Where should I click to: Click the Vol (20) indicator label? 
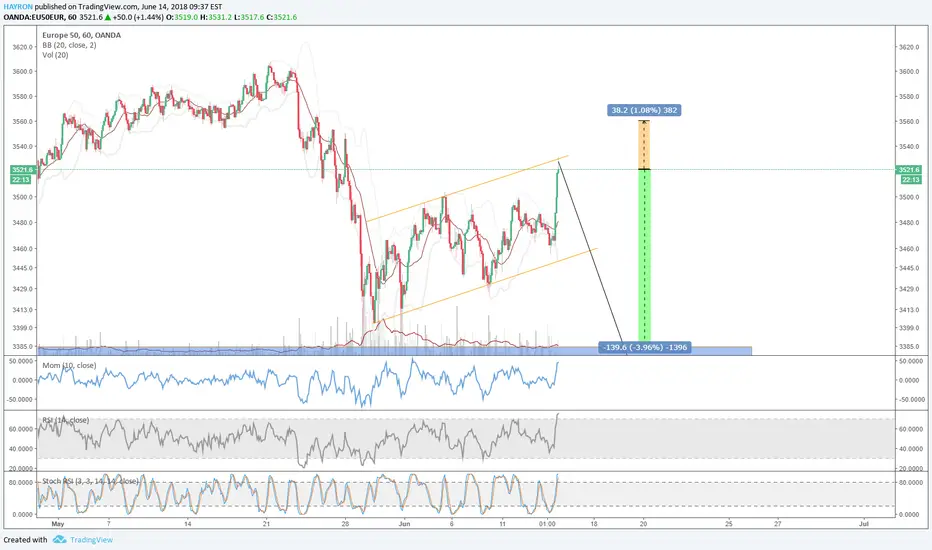point(55,55)
